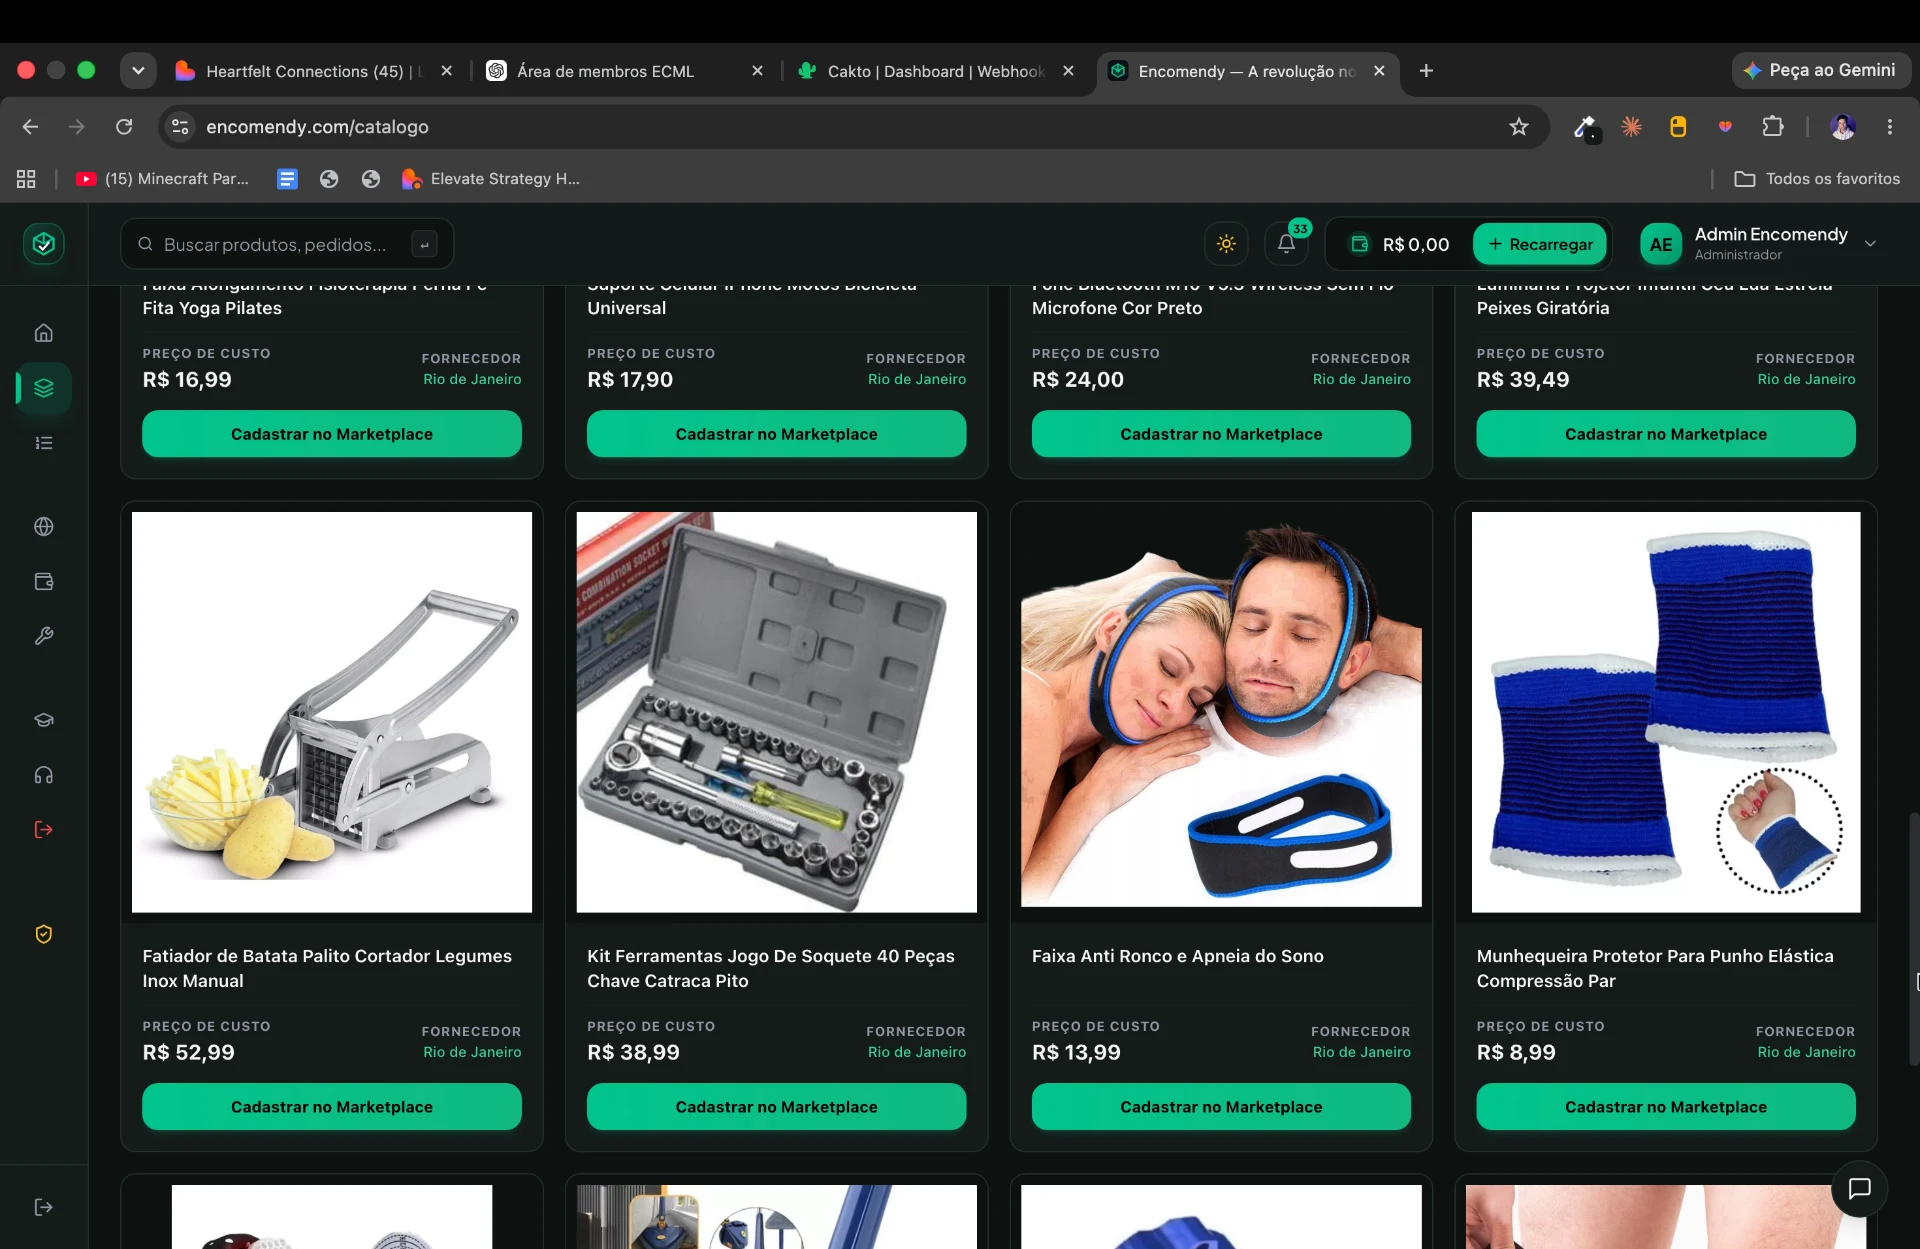Open Todos os favoritos folder
The height and width of the screenshot is (1249, 1920).
click(x=1817, y=179)
